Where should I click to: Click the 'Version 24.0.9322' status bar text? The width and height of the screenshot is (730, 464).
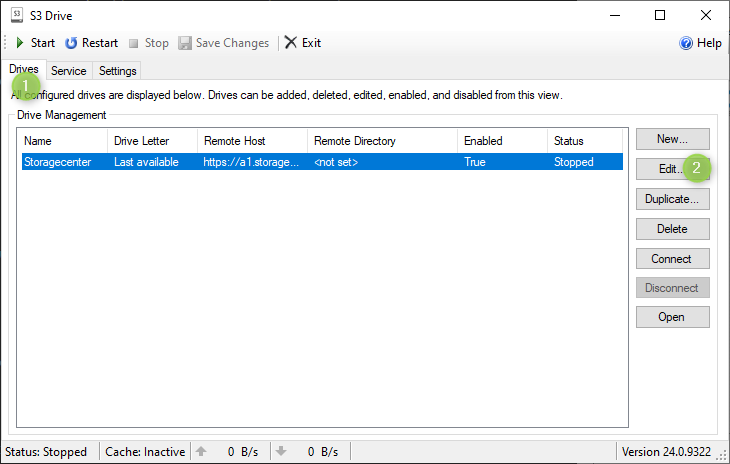(666, 451)
